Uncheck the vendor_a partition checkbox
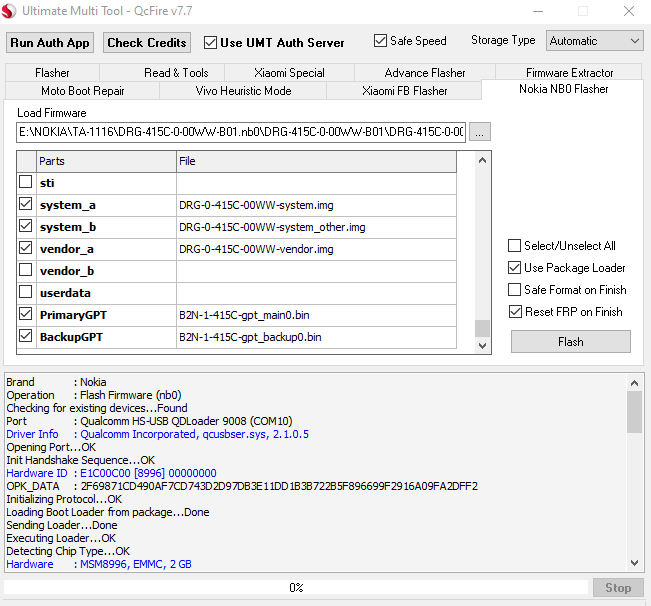Image resolution: width=651 pixels, height=606 pixels. (26, 248)
